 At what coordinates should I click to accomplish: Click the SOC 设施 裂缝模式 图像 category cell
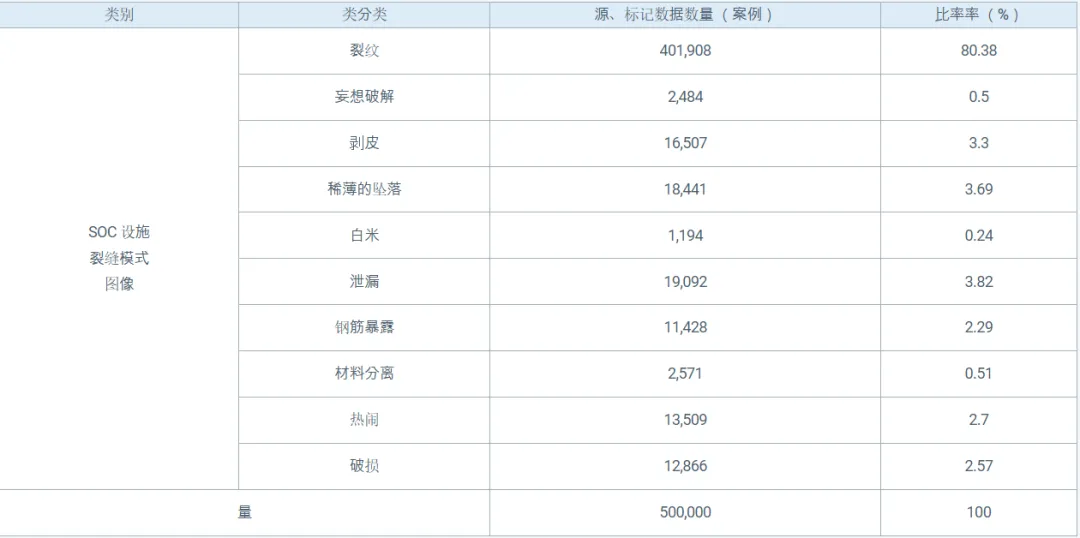[x=119, y=258]
